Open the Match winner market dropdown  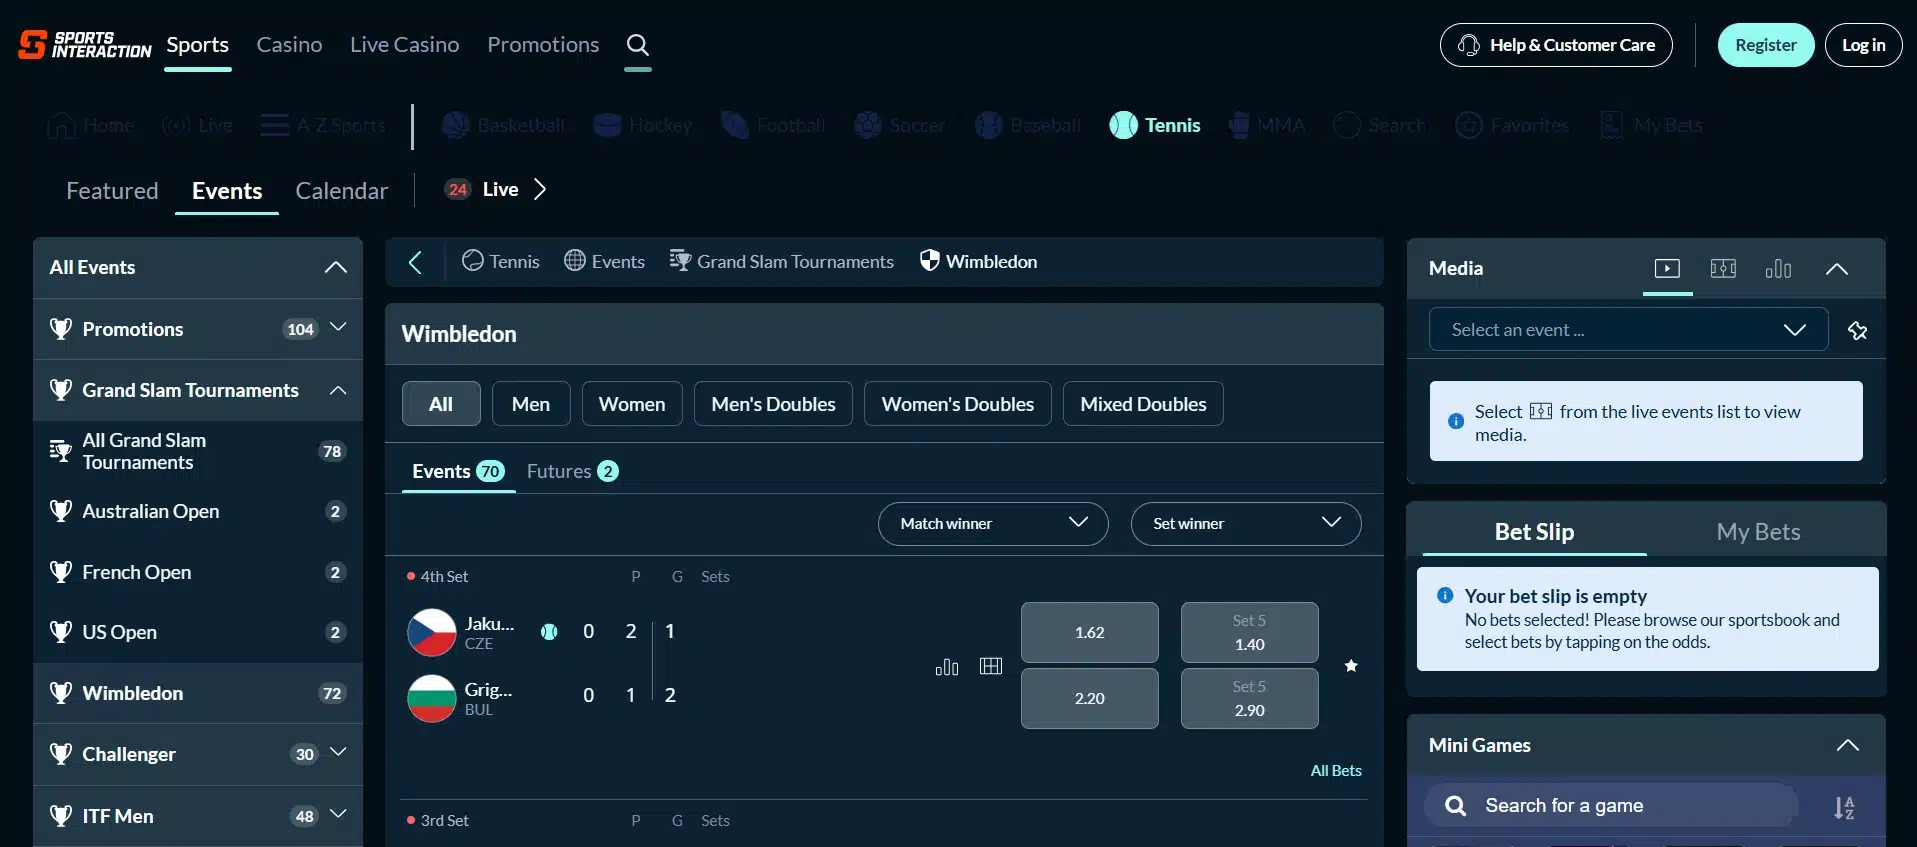click(x=993, y=524)
